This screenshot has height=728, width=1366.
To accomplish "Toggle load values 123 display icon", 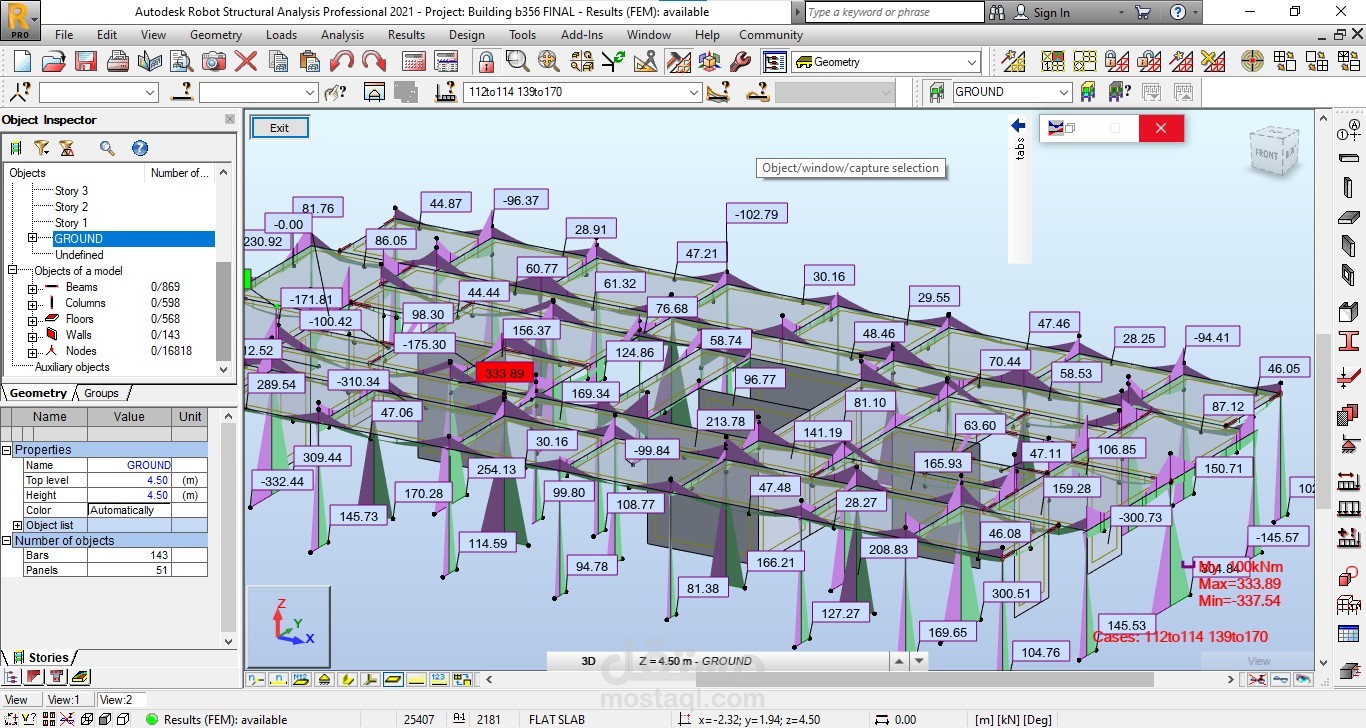I will (x=439, y=679).
